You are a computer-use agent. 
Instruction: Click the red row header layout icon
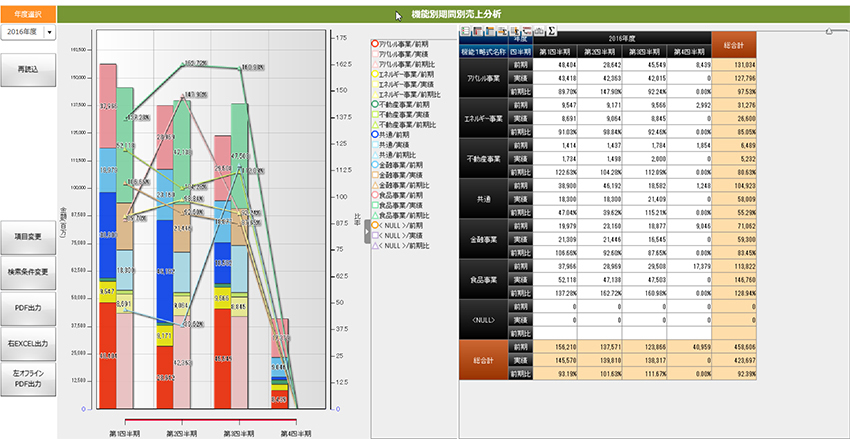point(478,31)
